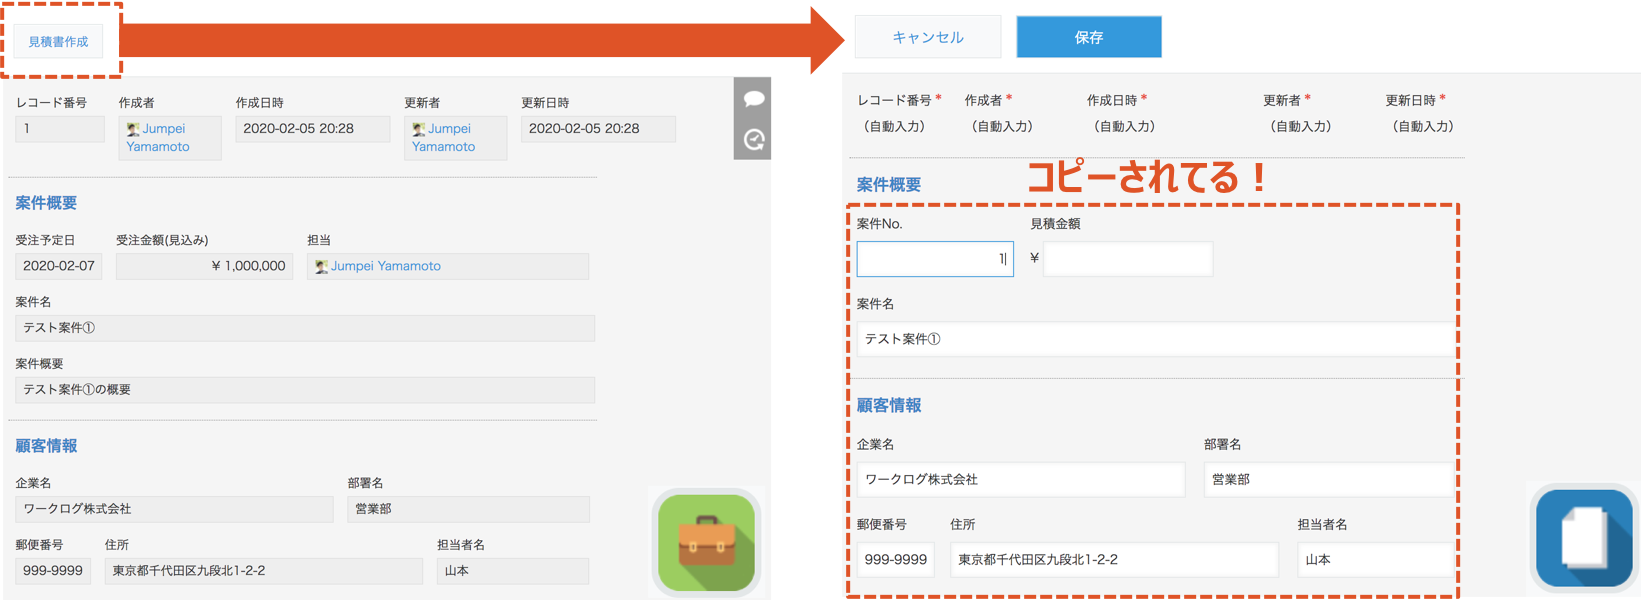Click the editable 企業名 input field
Image resolution: width=1641 pixels, height=600 pixels.
tap(1020, 479)
